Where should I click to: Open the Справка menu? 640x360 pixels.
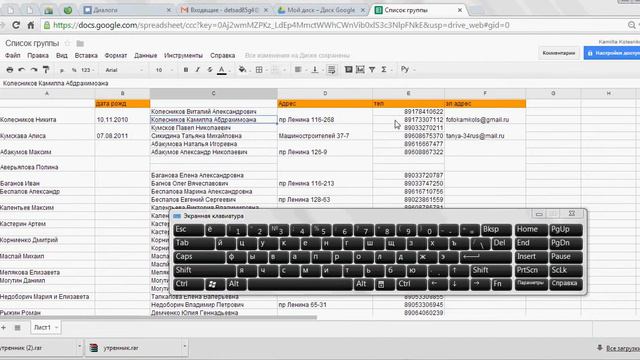pyautogui.click(x=222, y=56)
